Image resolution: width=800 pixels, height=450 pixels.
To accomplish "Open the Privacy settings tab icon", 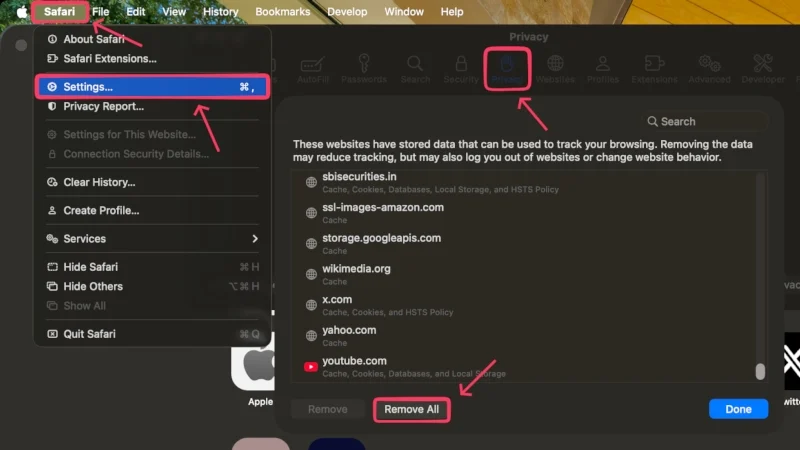I will (x=506, y=66).
